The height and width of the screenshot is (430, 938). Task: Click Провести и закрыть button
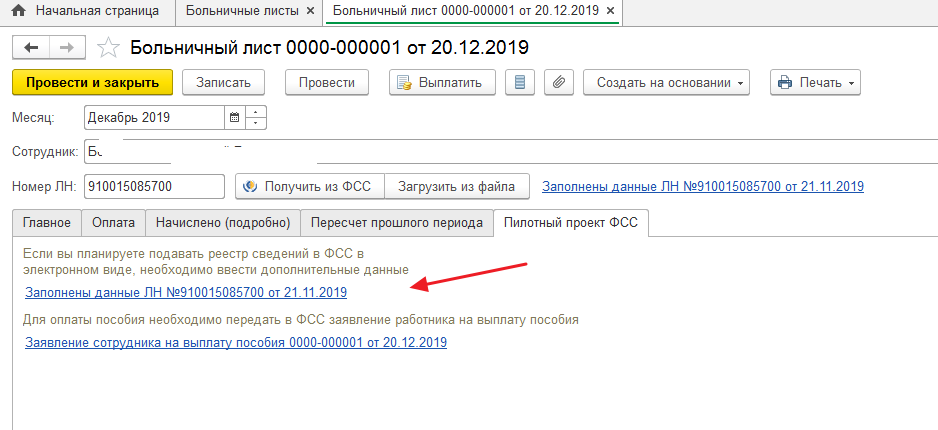click(93, 83)
